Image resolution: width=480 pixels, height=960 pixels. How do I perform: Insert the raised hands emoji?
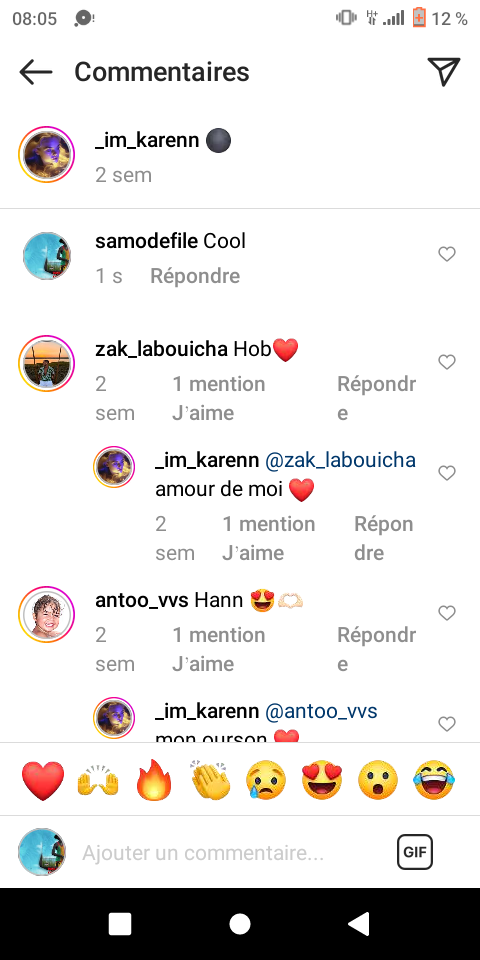click(98, 782)
